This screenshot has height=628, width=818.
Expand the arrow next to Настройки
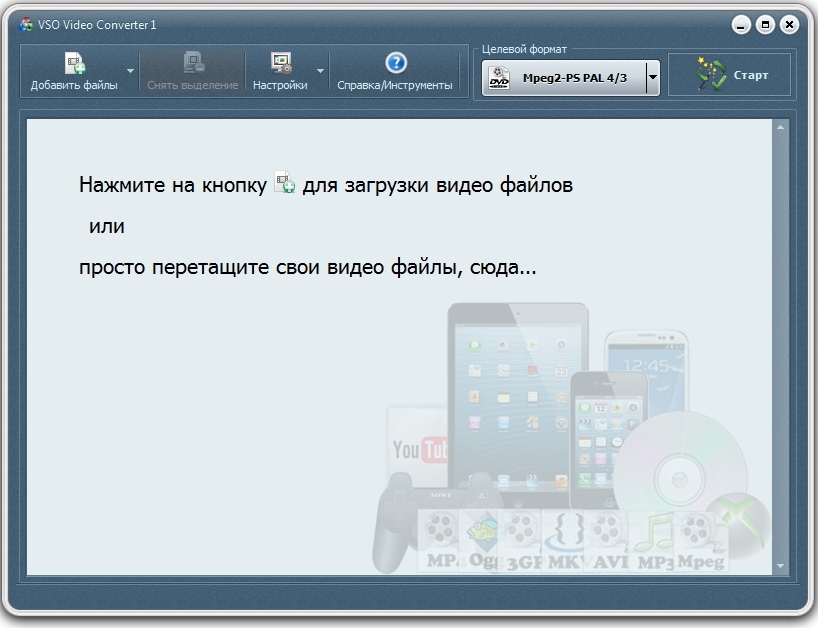point(320,72)
